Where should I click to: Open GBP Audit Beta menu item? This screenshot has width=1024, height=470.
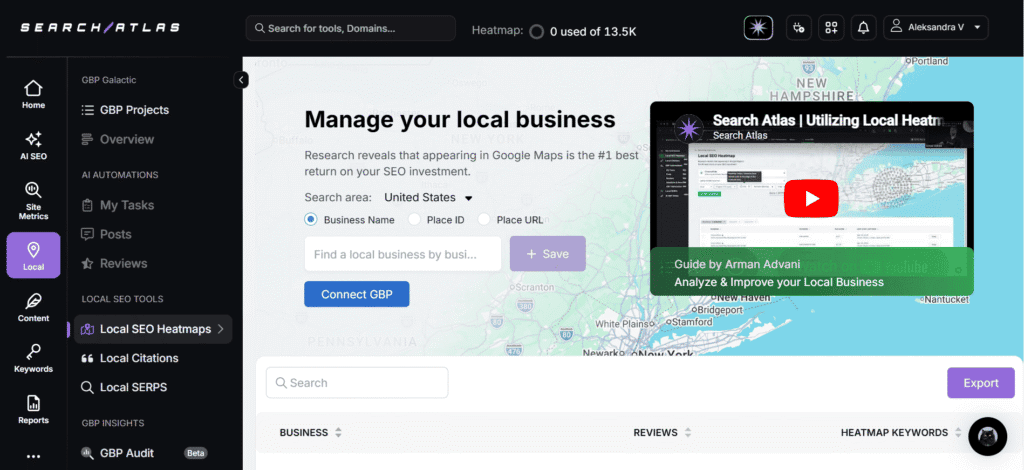144,452
